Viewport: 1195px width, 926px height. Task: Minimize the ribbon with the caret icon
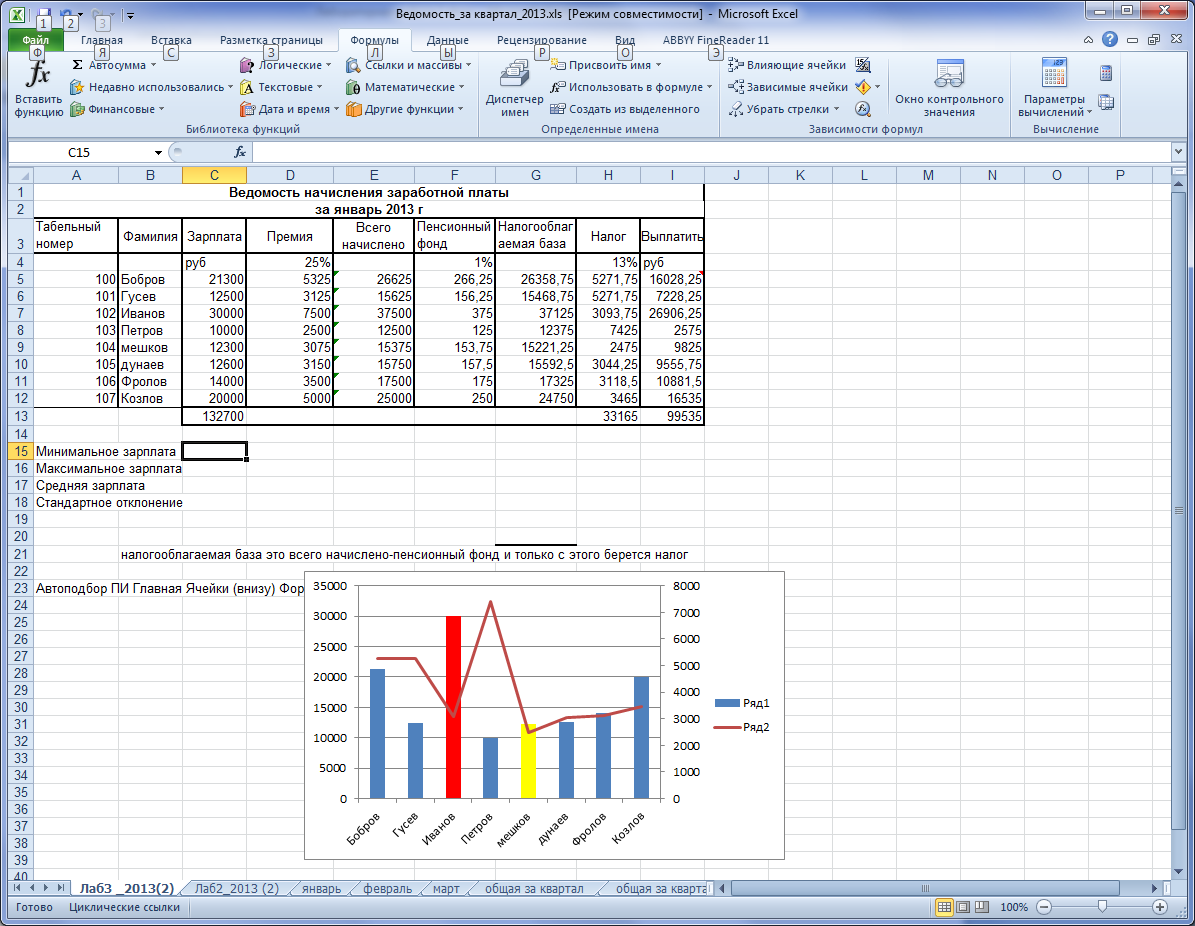(x=1088, y=40)
